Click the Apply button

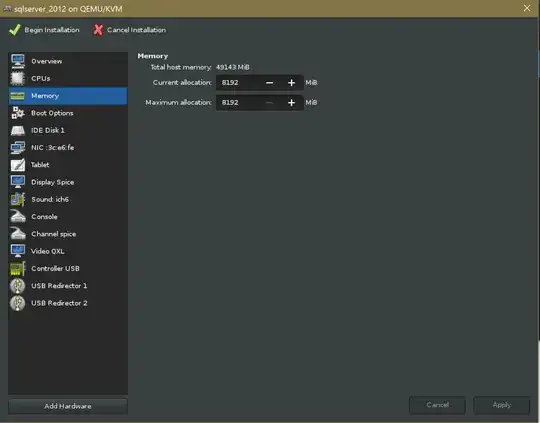502,405
